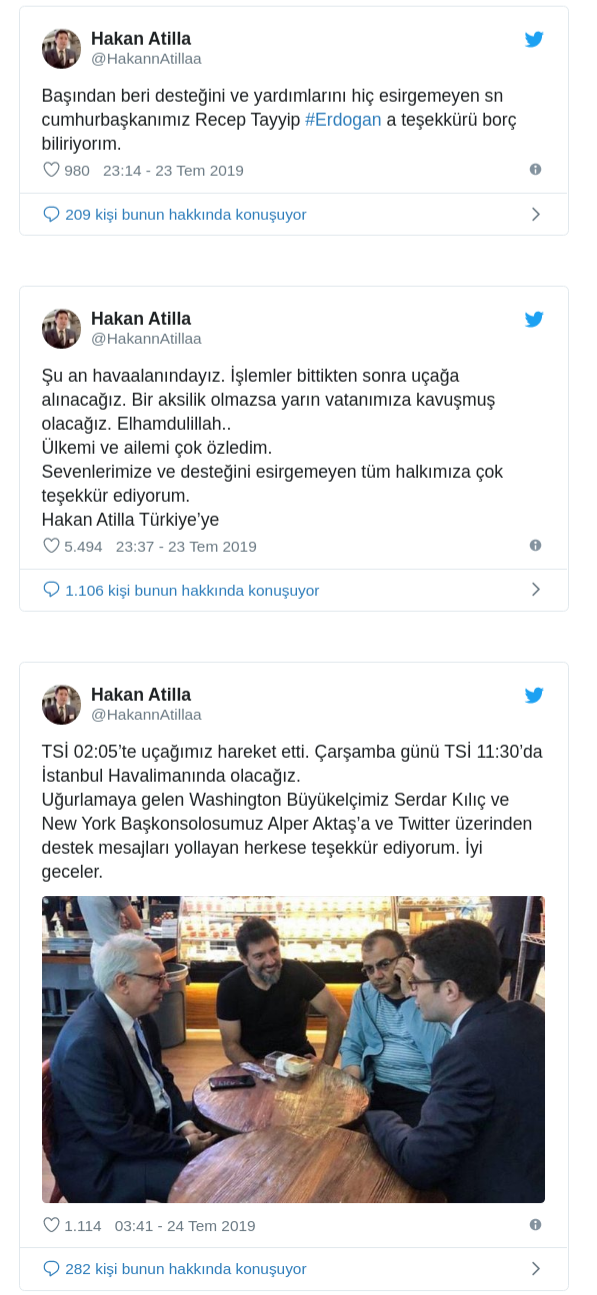Image resolution: width=597 pixels, height=1295 pixels.
Task: Expand the 282 kişi conversation chevron
Action: click(536, 1268)
